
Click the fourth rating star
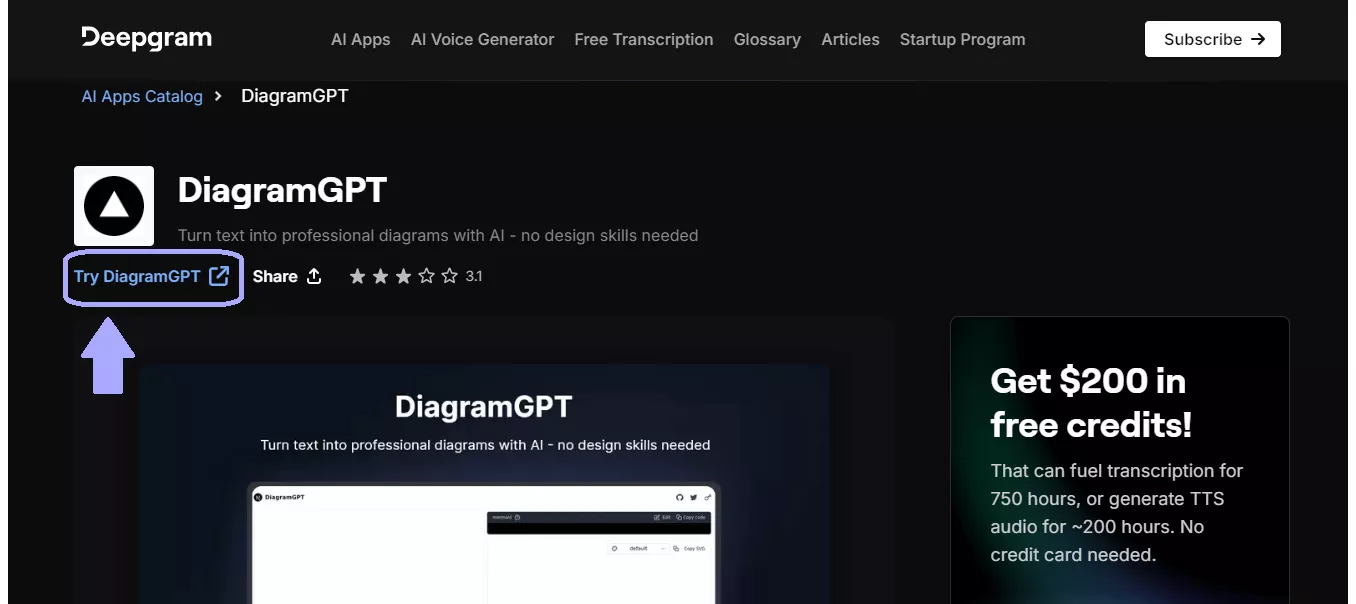click(425, 276)
